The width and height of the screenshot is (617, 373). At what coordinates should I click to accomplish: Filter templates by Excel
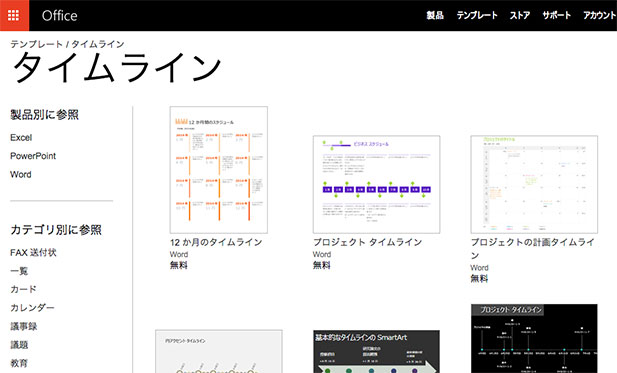(21, 138)
